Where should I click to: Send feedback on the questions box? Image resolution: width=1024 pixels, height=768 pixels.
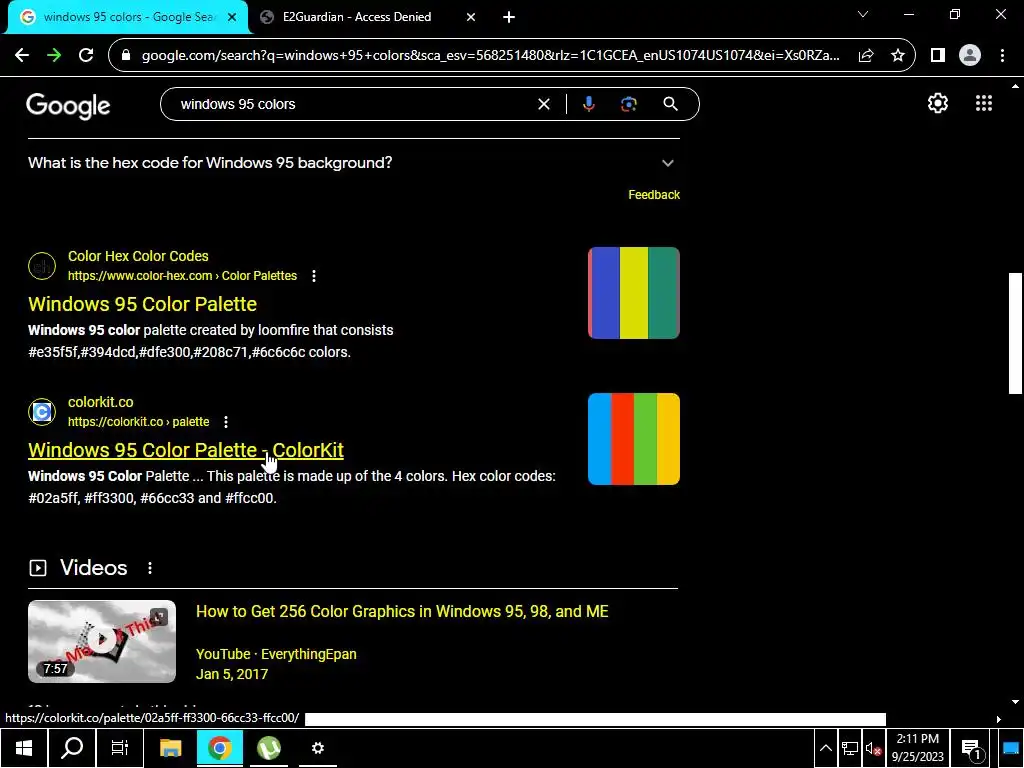pos(654,195)
